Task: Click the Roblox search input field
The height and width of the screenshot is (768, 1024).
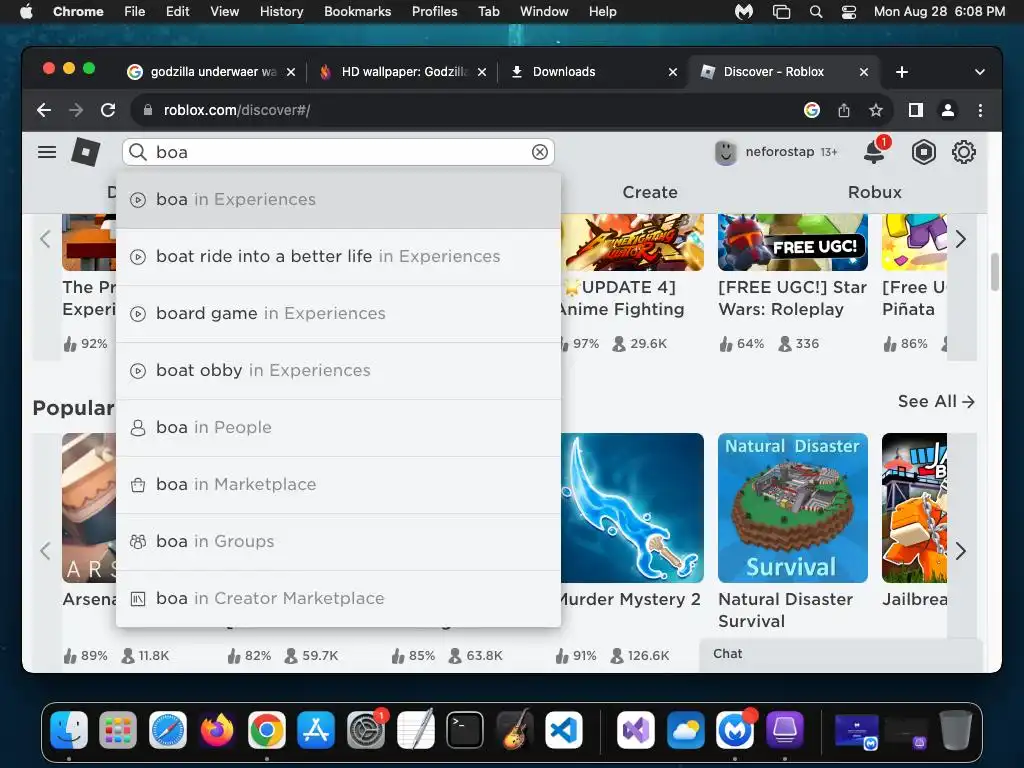Action: tap(338, 152)
